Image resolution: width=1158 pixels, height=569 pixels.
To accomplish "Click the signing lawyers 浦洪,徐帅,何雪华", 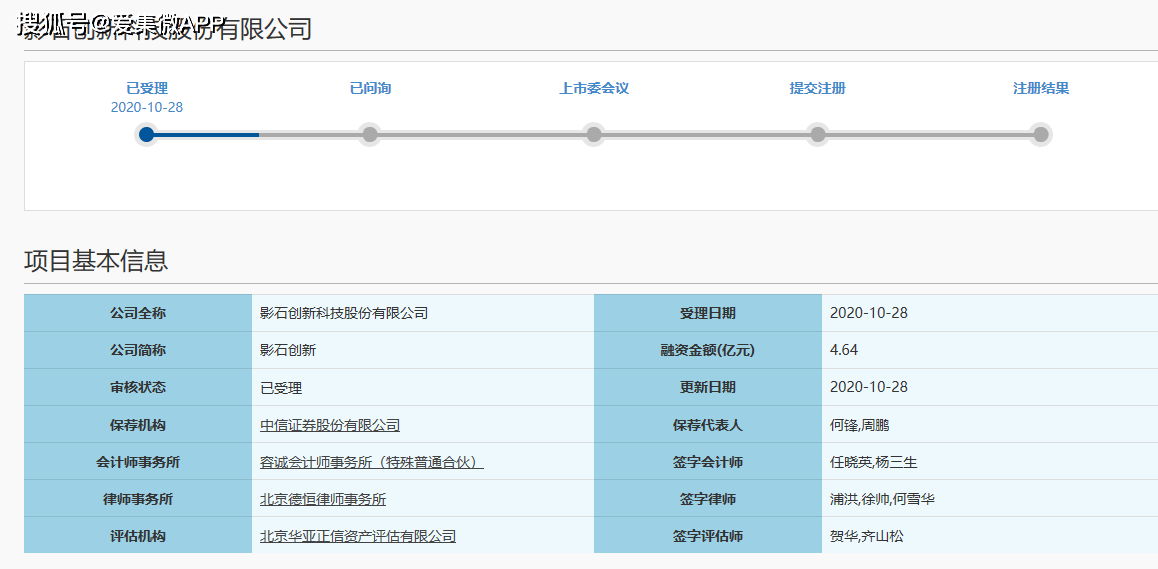I will 883,500.
